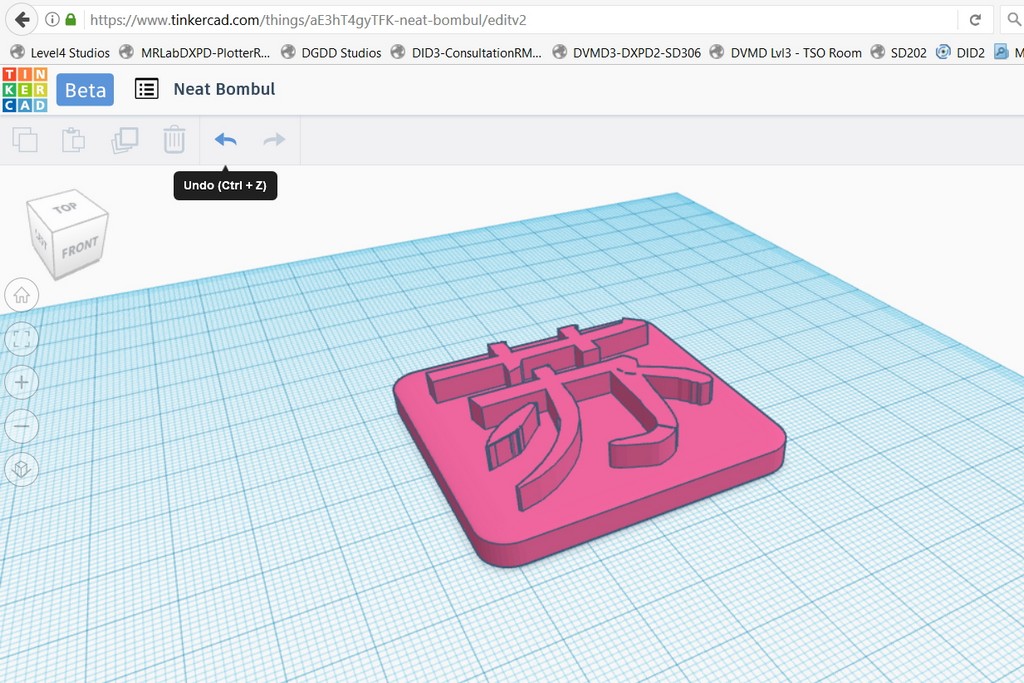
Task: Click the Redo arrow
Action: click(x=274, y=140)
